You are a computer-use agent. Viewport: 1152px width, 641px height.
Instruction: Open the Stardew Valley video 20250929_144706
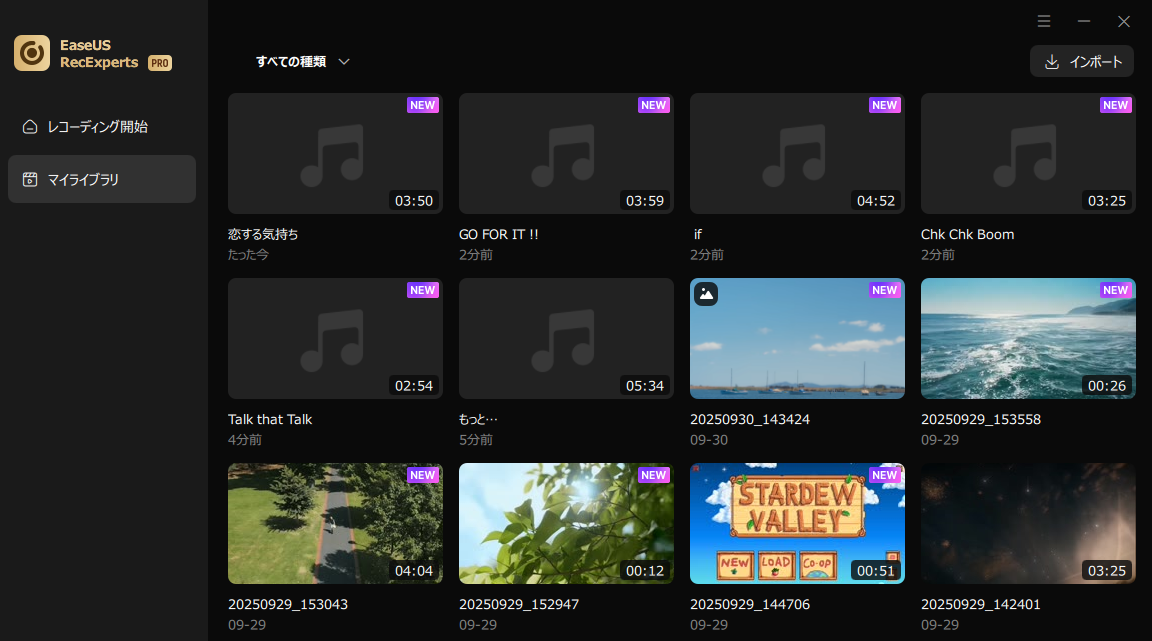pyautogui.click(x=797, y=523)
